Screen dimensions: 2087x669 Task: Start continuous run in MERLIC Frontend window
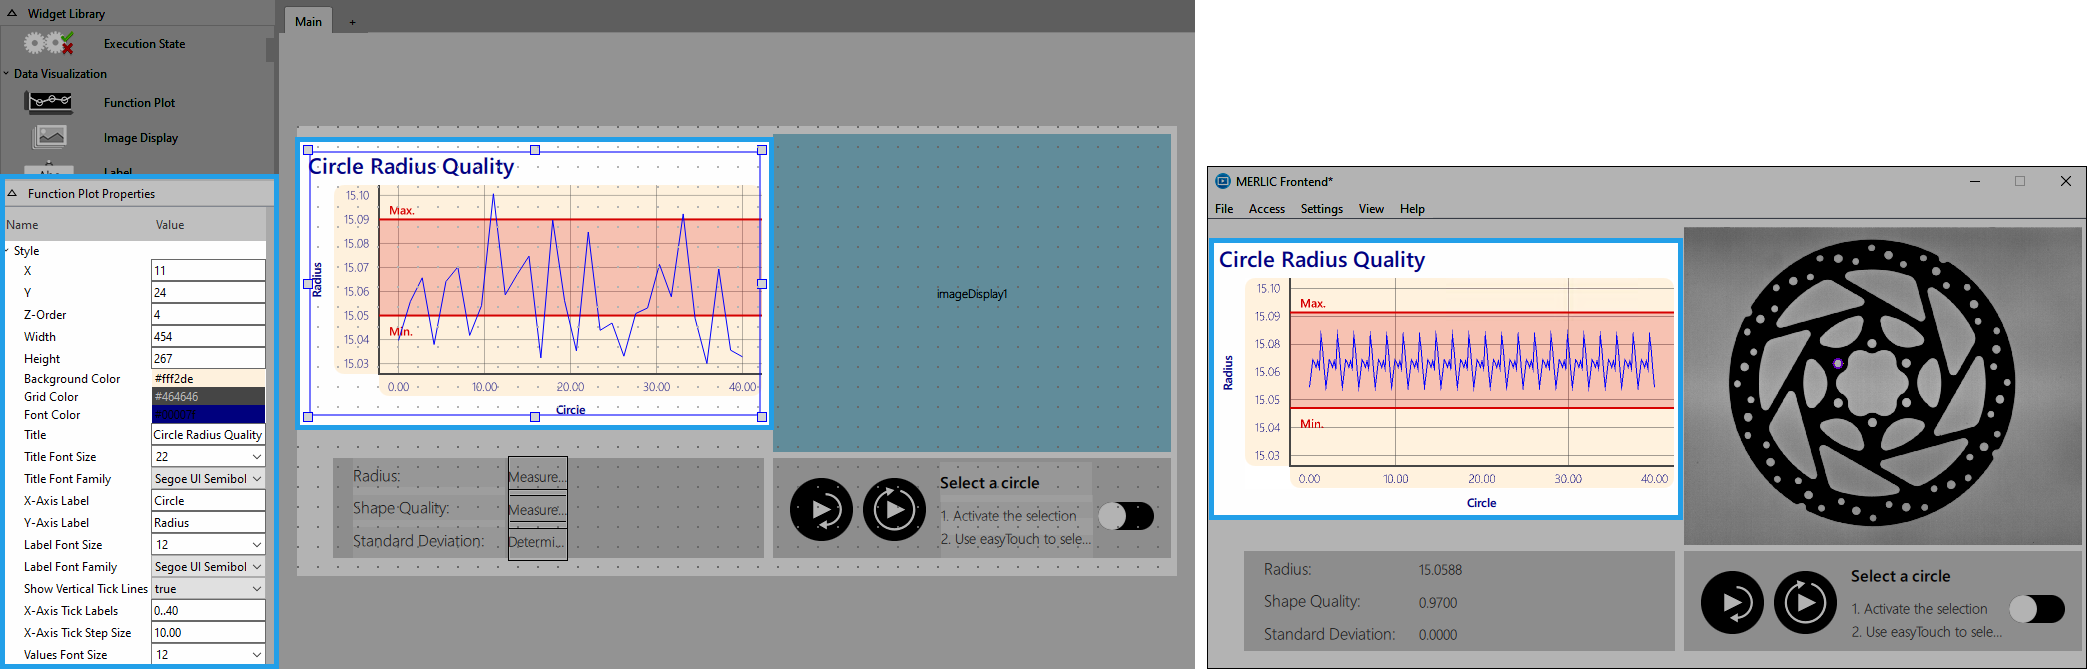1805,602
